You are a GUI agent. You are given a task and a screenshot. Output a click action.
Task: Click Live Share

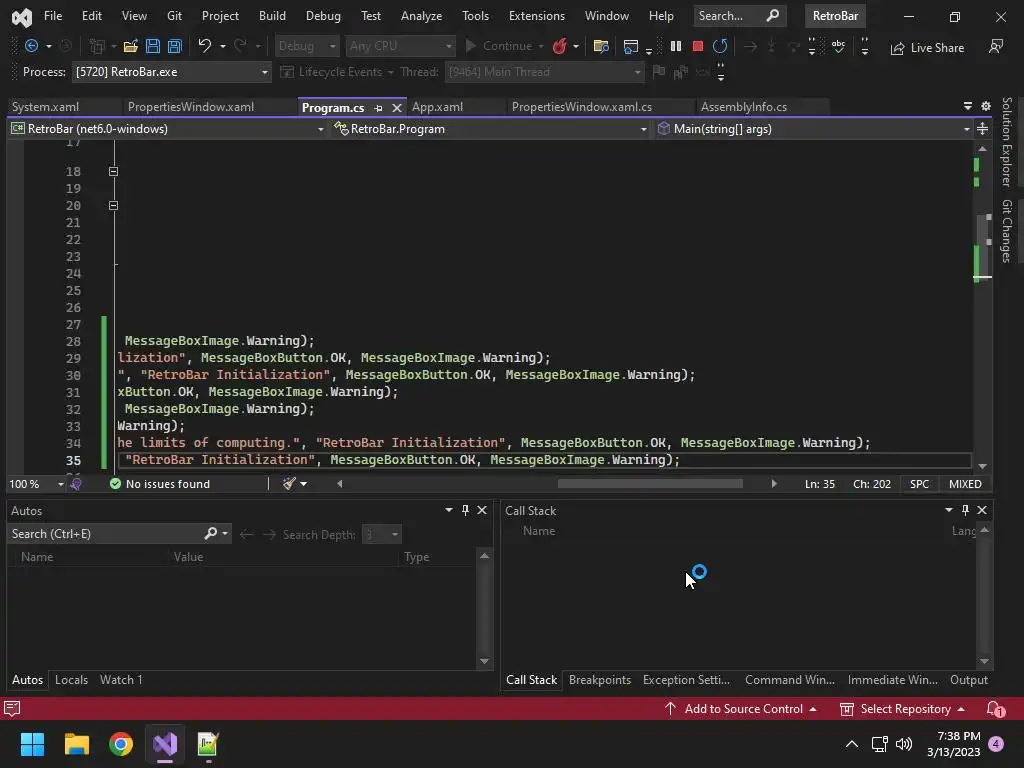click(927, 48)
